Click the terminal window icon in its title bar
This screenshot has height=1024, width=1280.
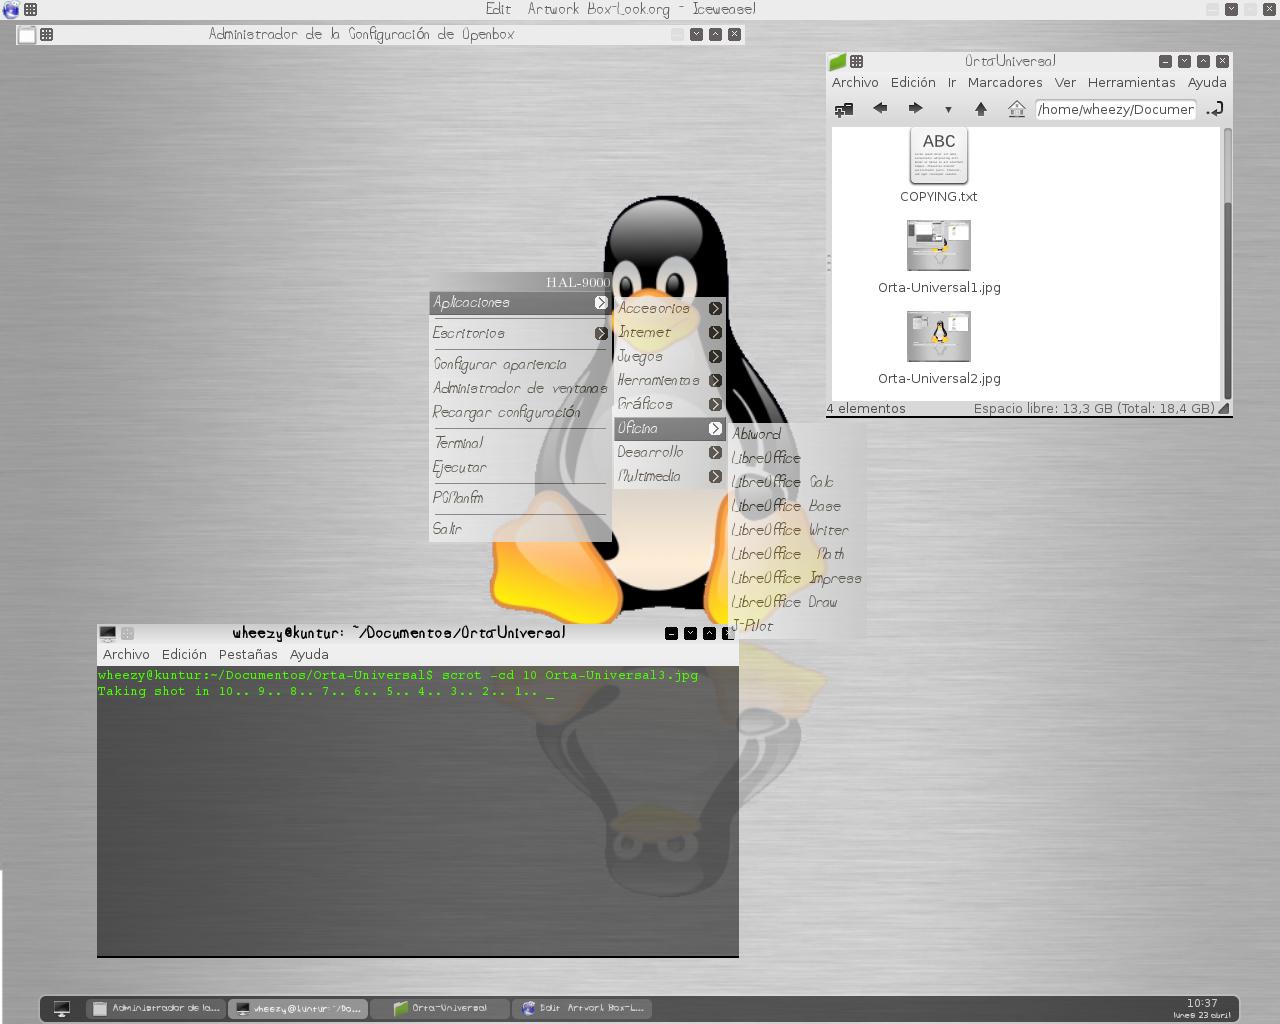pyautogui.click(x=107, y=633)
